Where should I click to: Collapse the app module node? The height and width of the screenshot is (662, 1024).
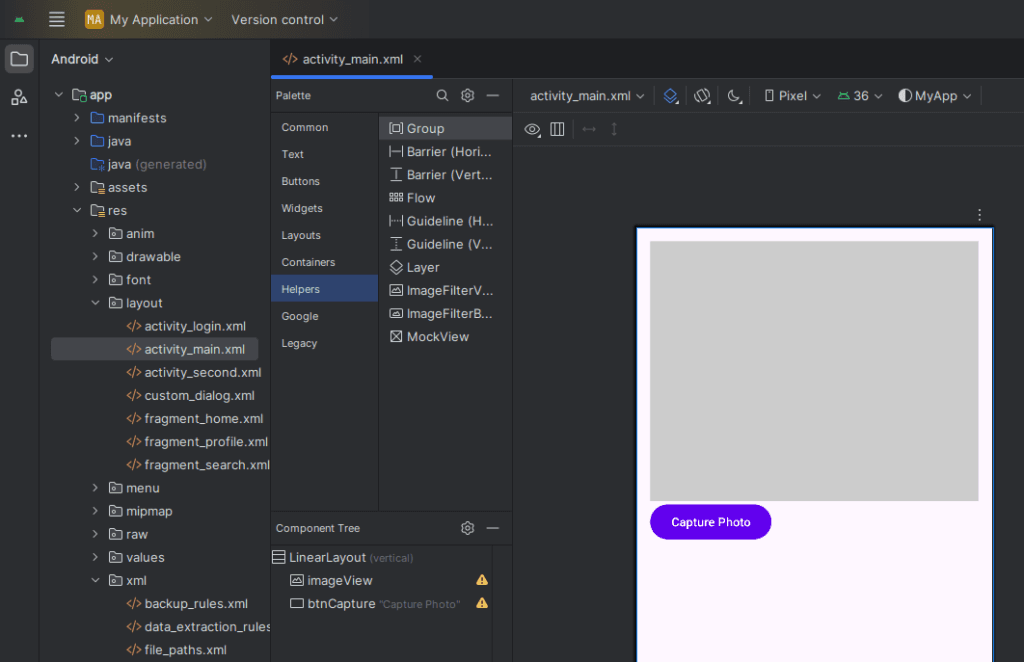point(59,95)
